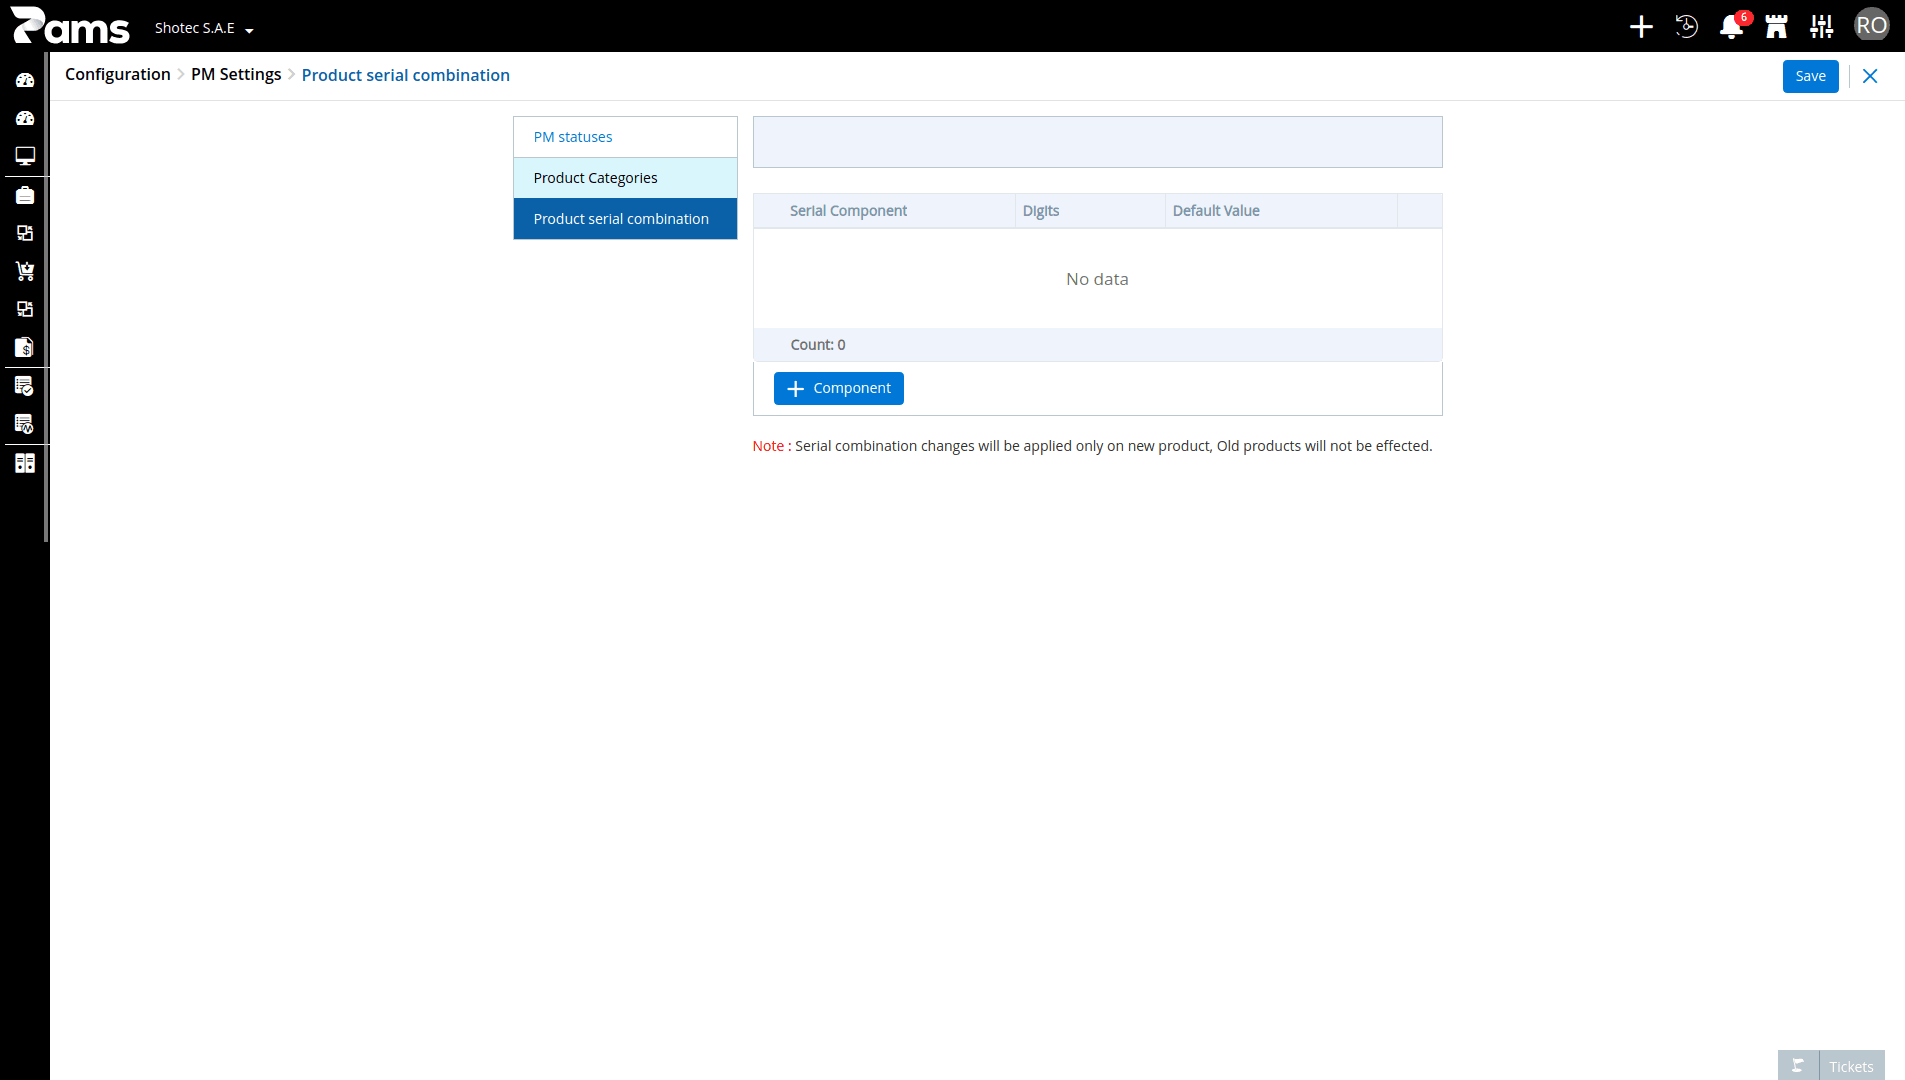1905x1080 pixels.
Task: Click the plus quick-add icon in header
Action: tap(1641, 27)
